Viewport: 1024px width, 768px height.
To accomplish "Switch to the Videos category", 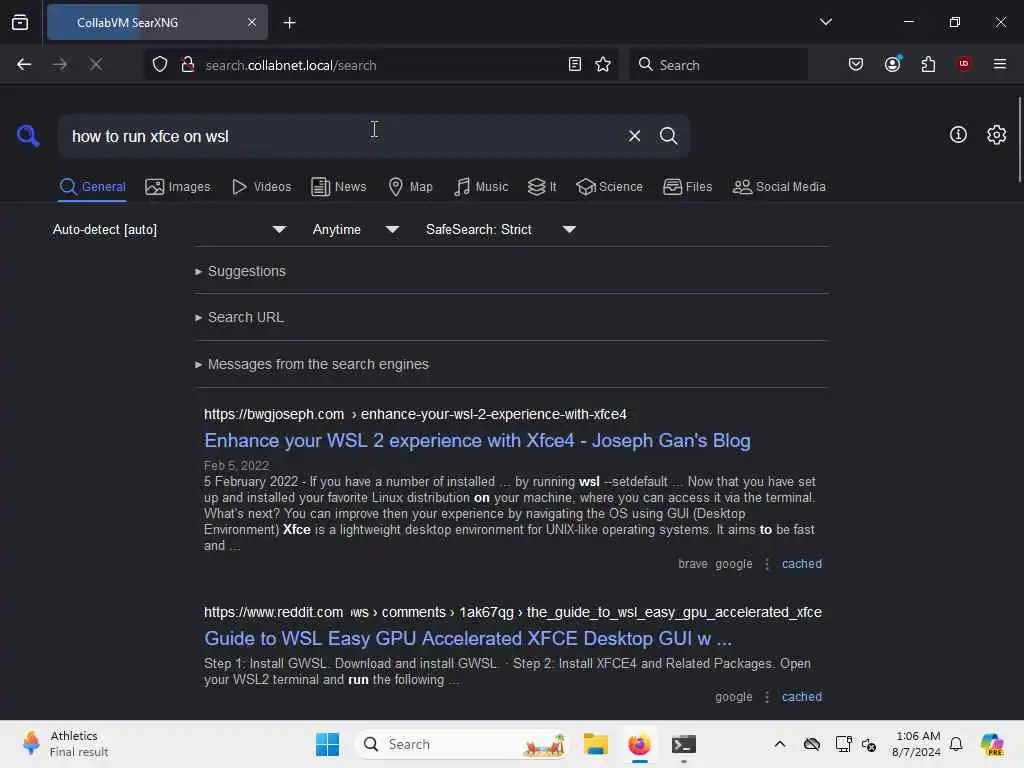I will click(x=261, y=187).
